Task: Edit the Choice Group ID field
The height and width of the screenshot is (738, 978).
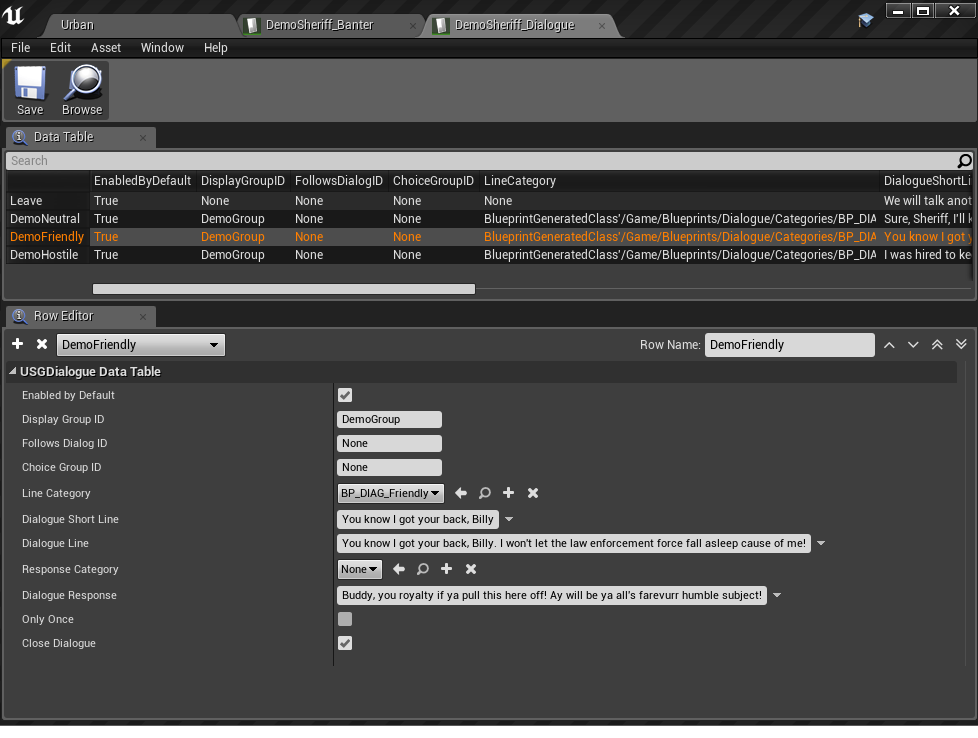Action: pos(389,467)
